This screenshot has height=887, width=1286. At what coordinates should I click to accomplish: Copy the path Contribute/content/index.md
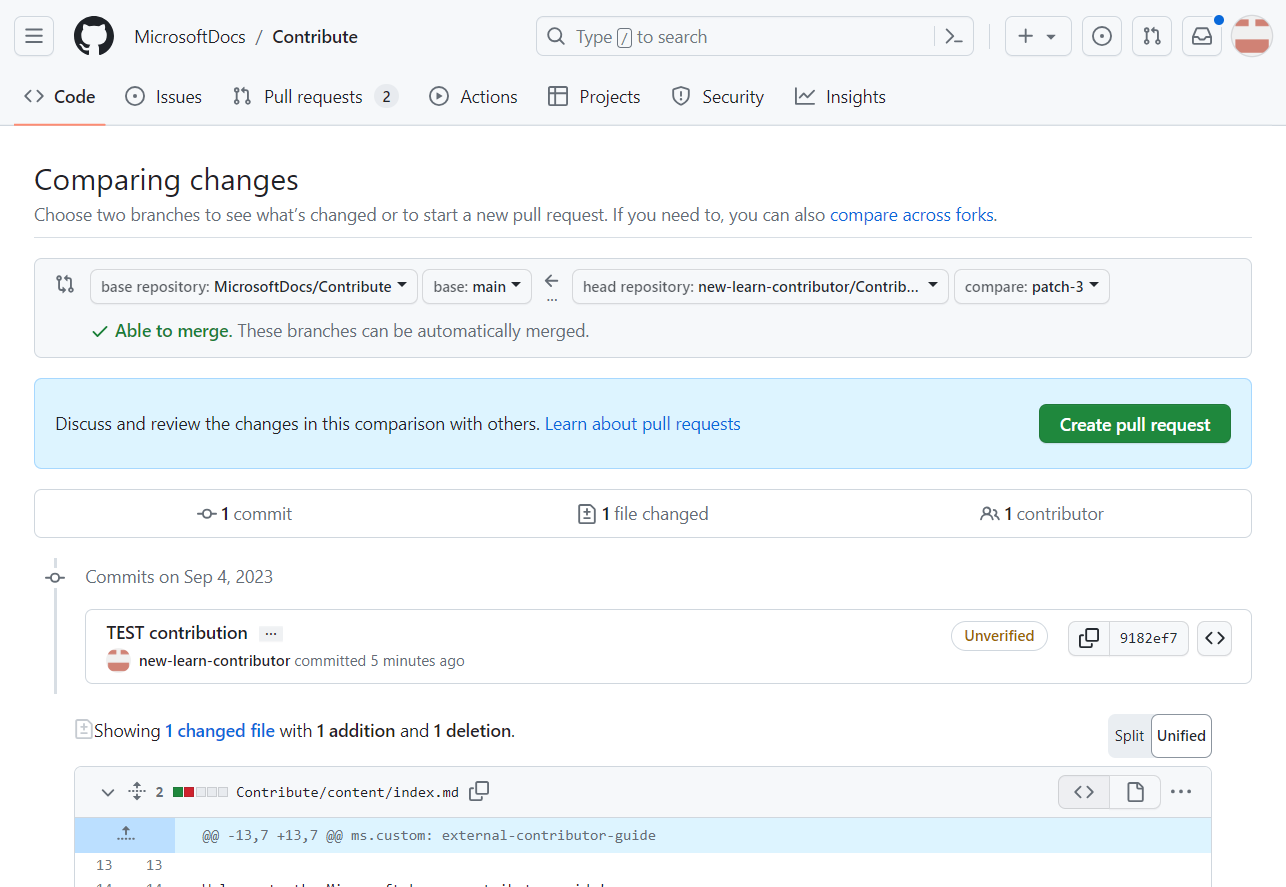[x=479, y=790]
